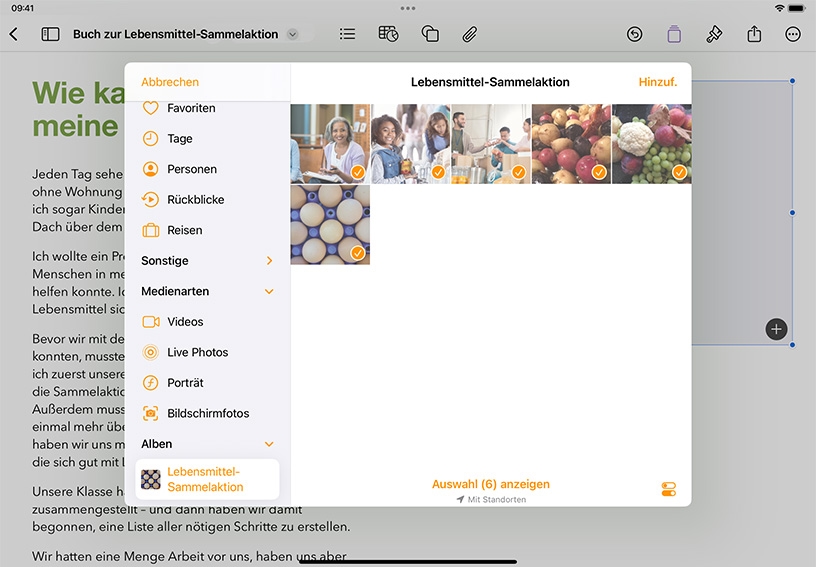Tap the Live Photos concentric circles icon

point(150,352)
